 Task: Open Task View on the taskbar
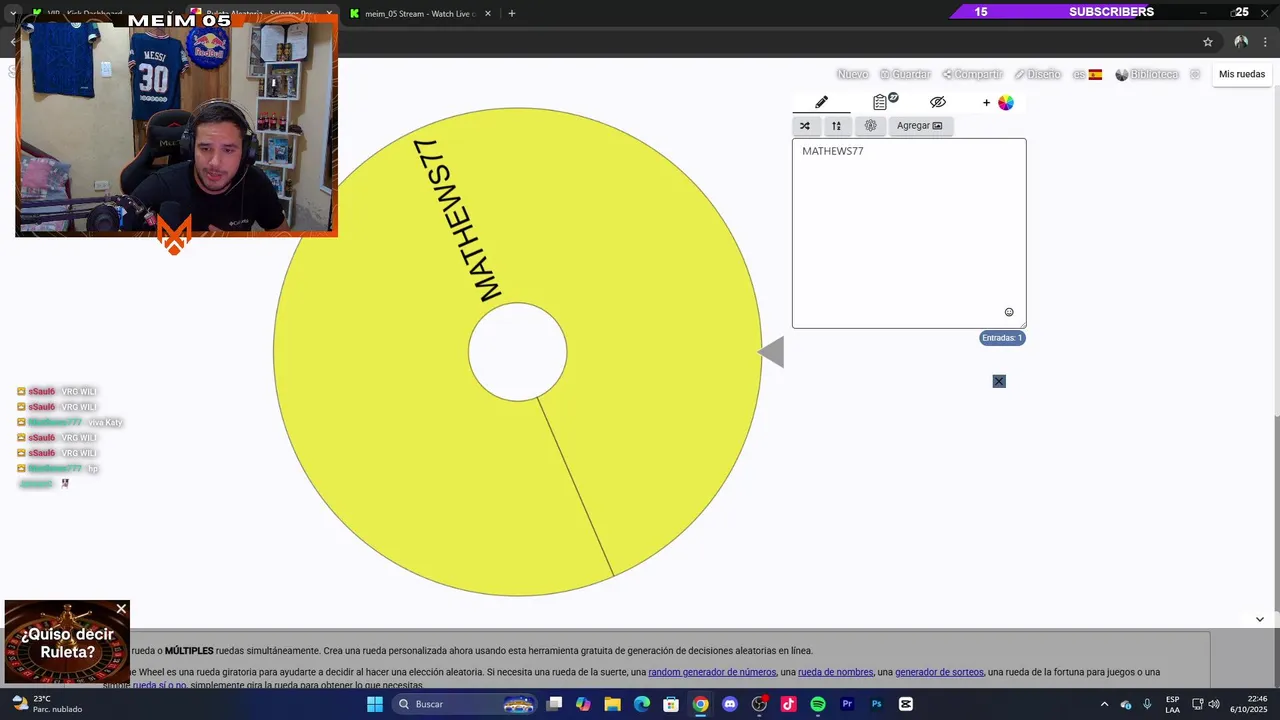pos(555,704)
